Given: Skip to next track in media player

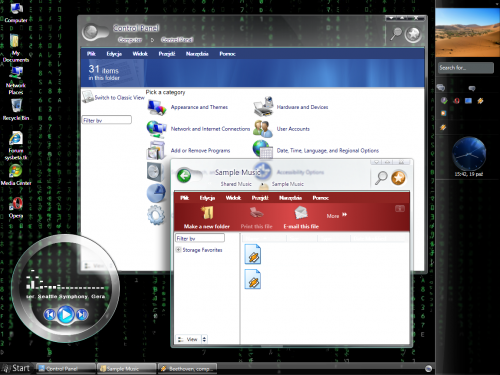Looking at the screenshot, I should (82, 314).
